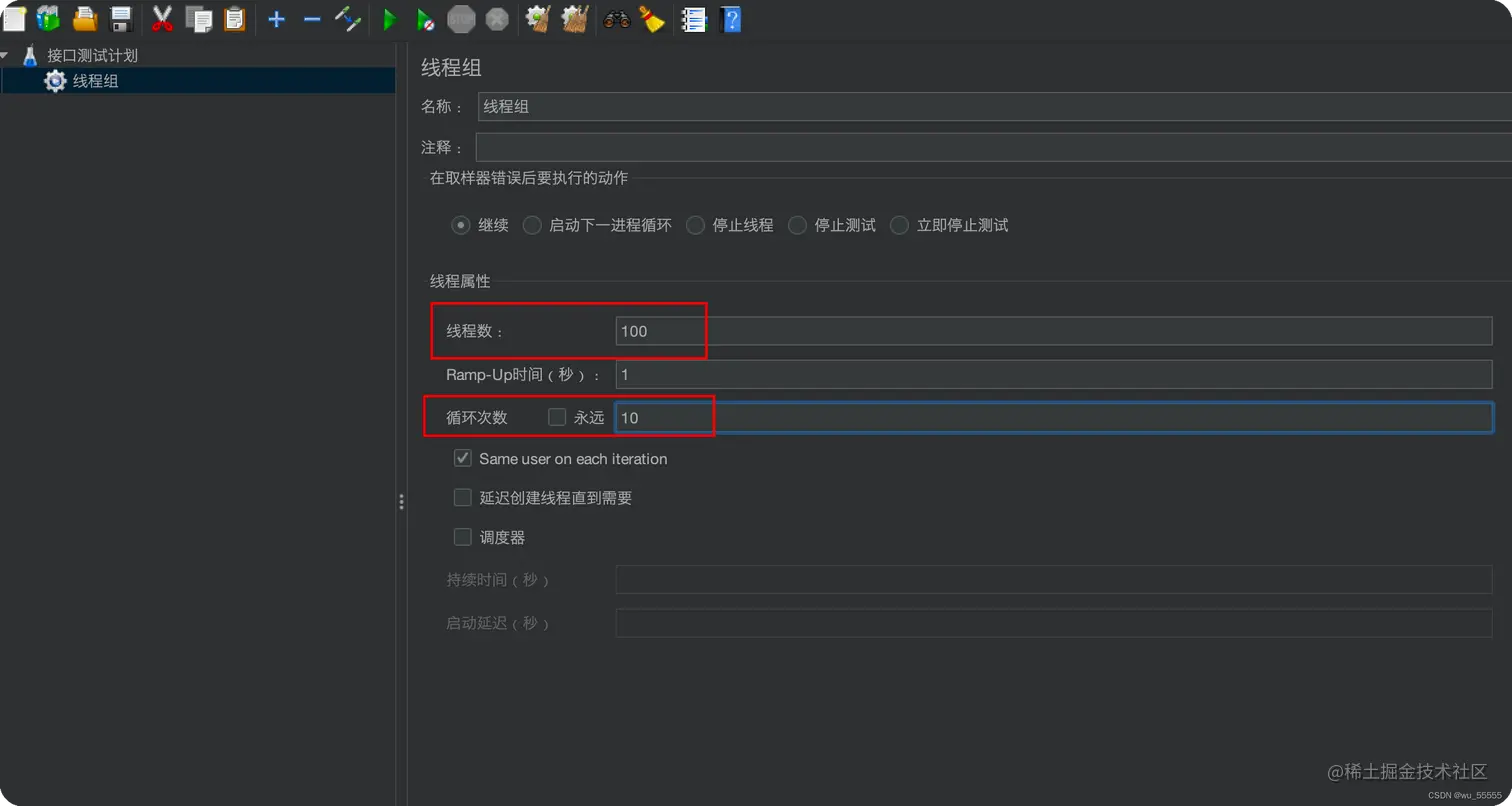Select the 停止测试 radio button

[x=797, y=225]
